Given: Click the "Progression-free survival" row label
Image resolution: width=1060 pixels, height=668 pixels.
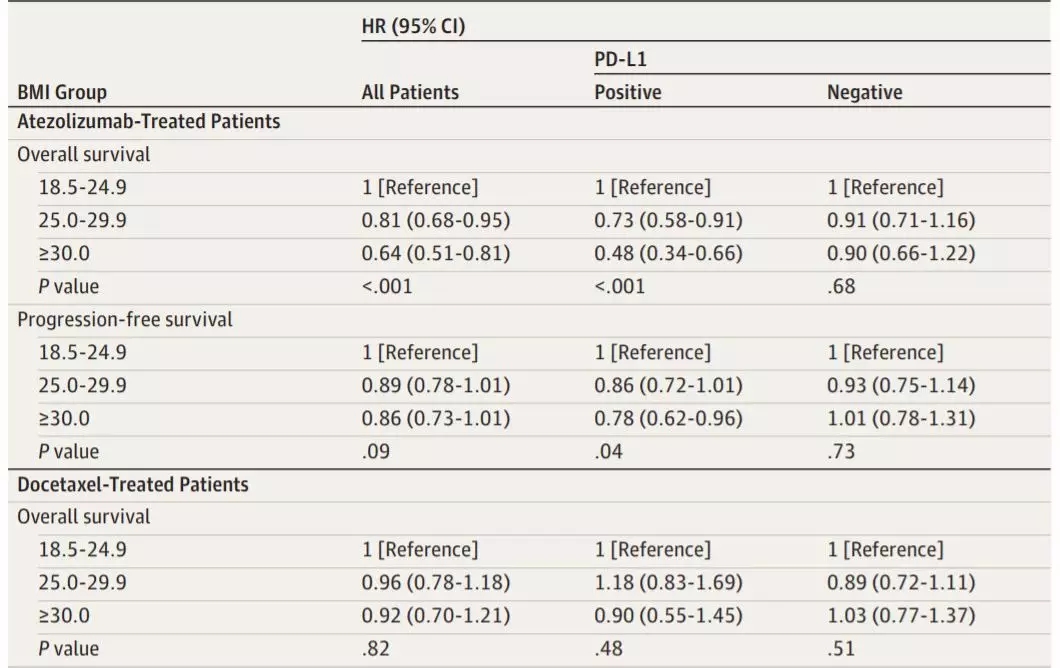Looking at the screenshot, I should 124,320.
